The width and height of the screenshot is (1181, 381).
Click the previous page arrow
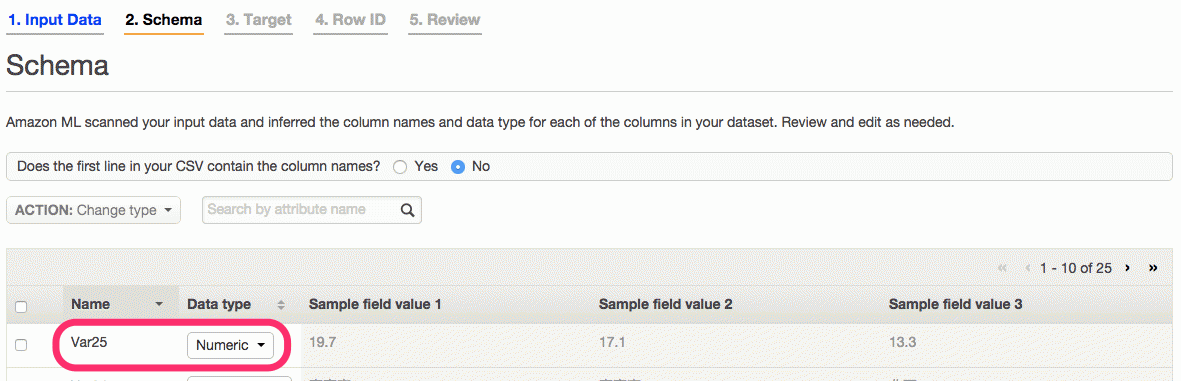pyautogui.click(x=1027, y=268)
